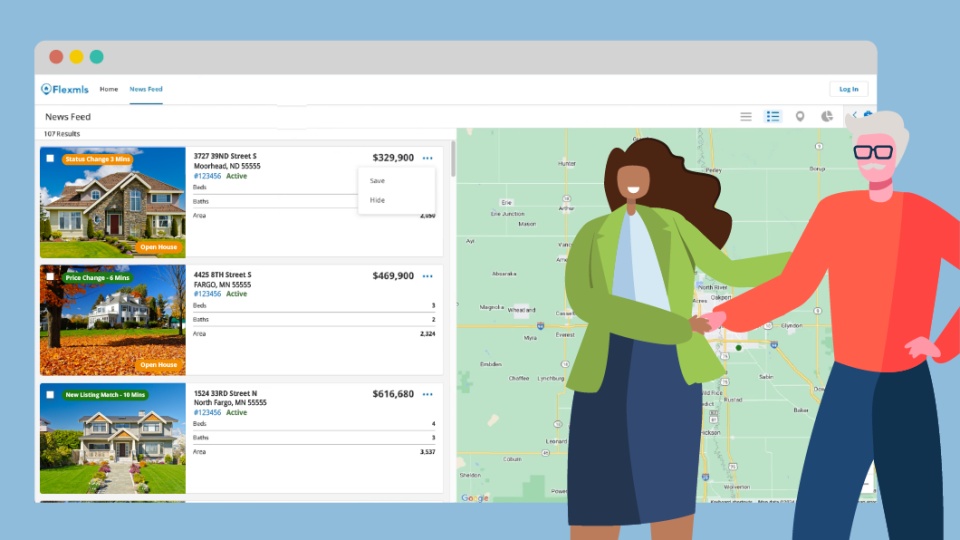Open listing number link for 4425 8TH Street

pyautogui.click(x=208, y=294)
